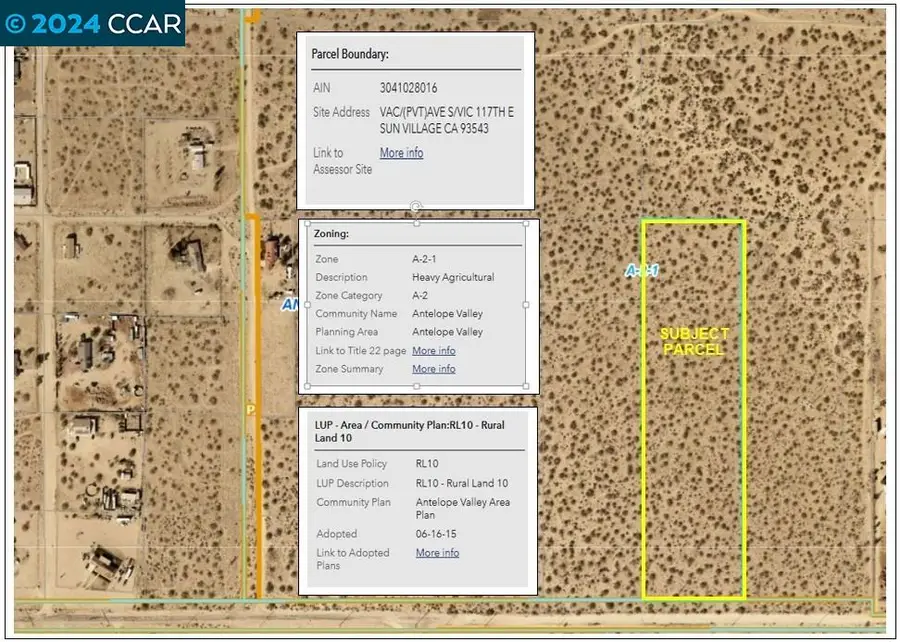The height and width of the screenshot is (642, 900).
Task: Select Heavy Agricultural description text
Action: pos(455,277)
